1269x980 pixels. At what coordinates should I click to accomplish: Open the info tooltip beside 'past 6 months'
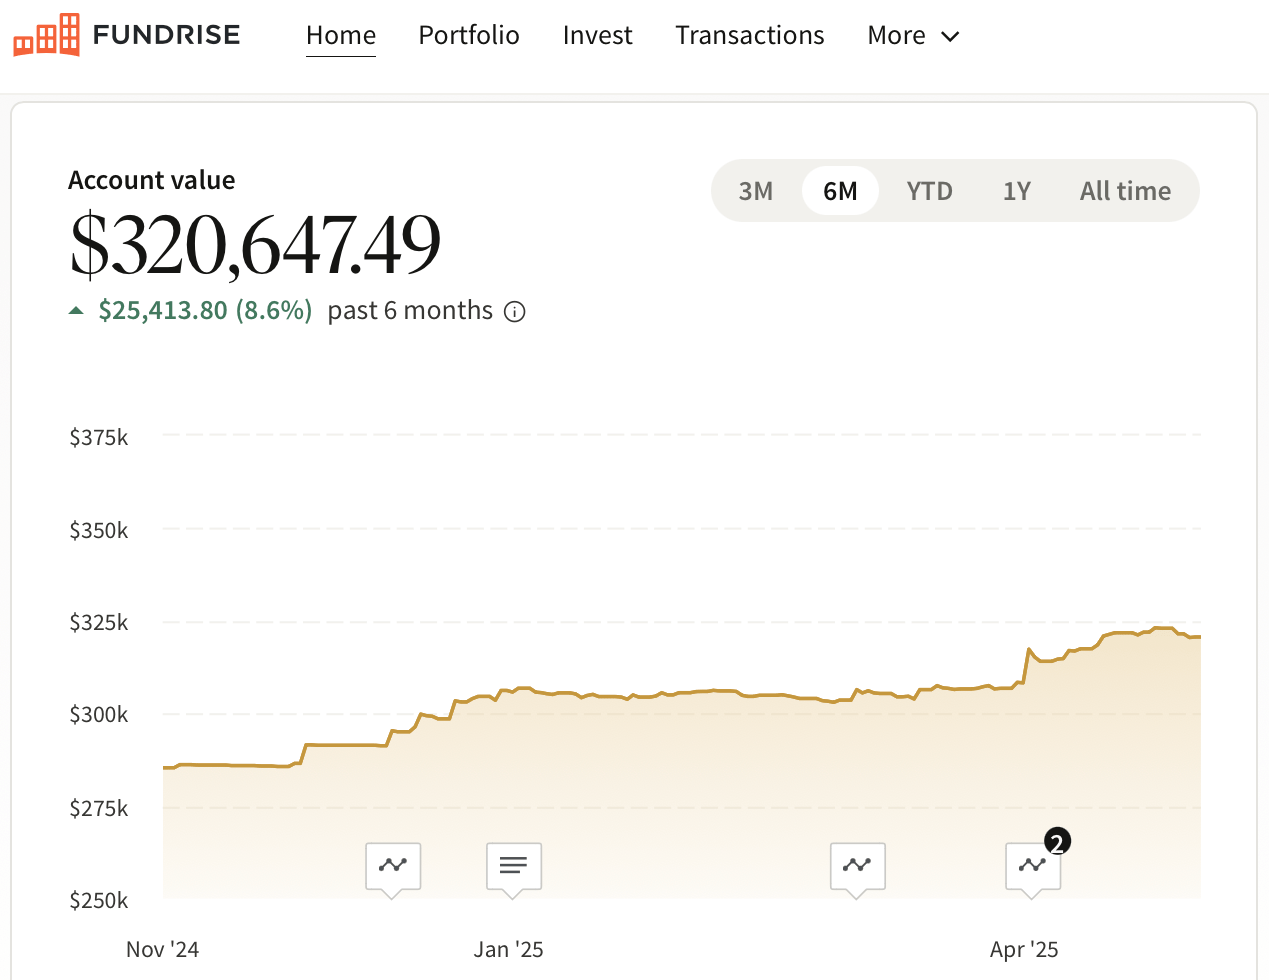[x=514, y=311]
